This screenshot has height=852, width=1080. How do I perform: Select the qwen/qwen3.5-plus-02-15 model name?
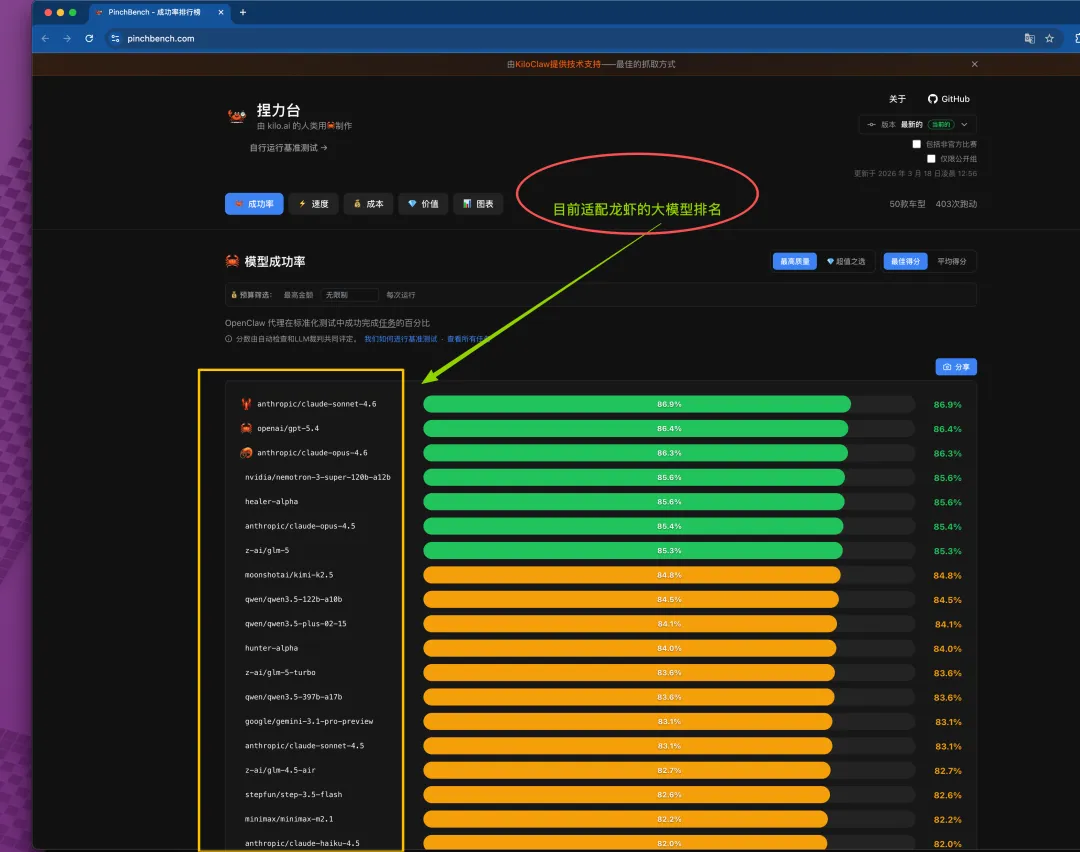coord(295,624)
